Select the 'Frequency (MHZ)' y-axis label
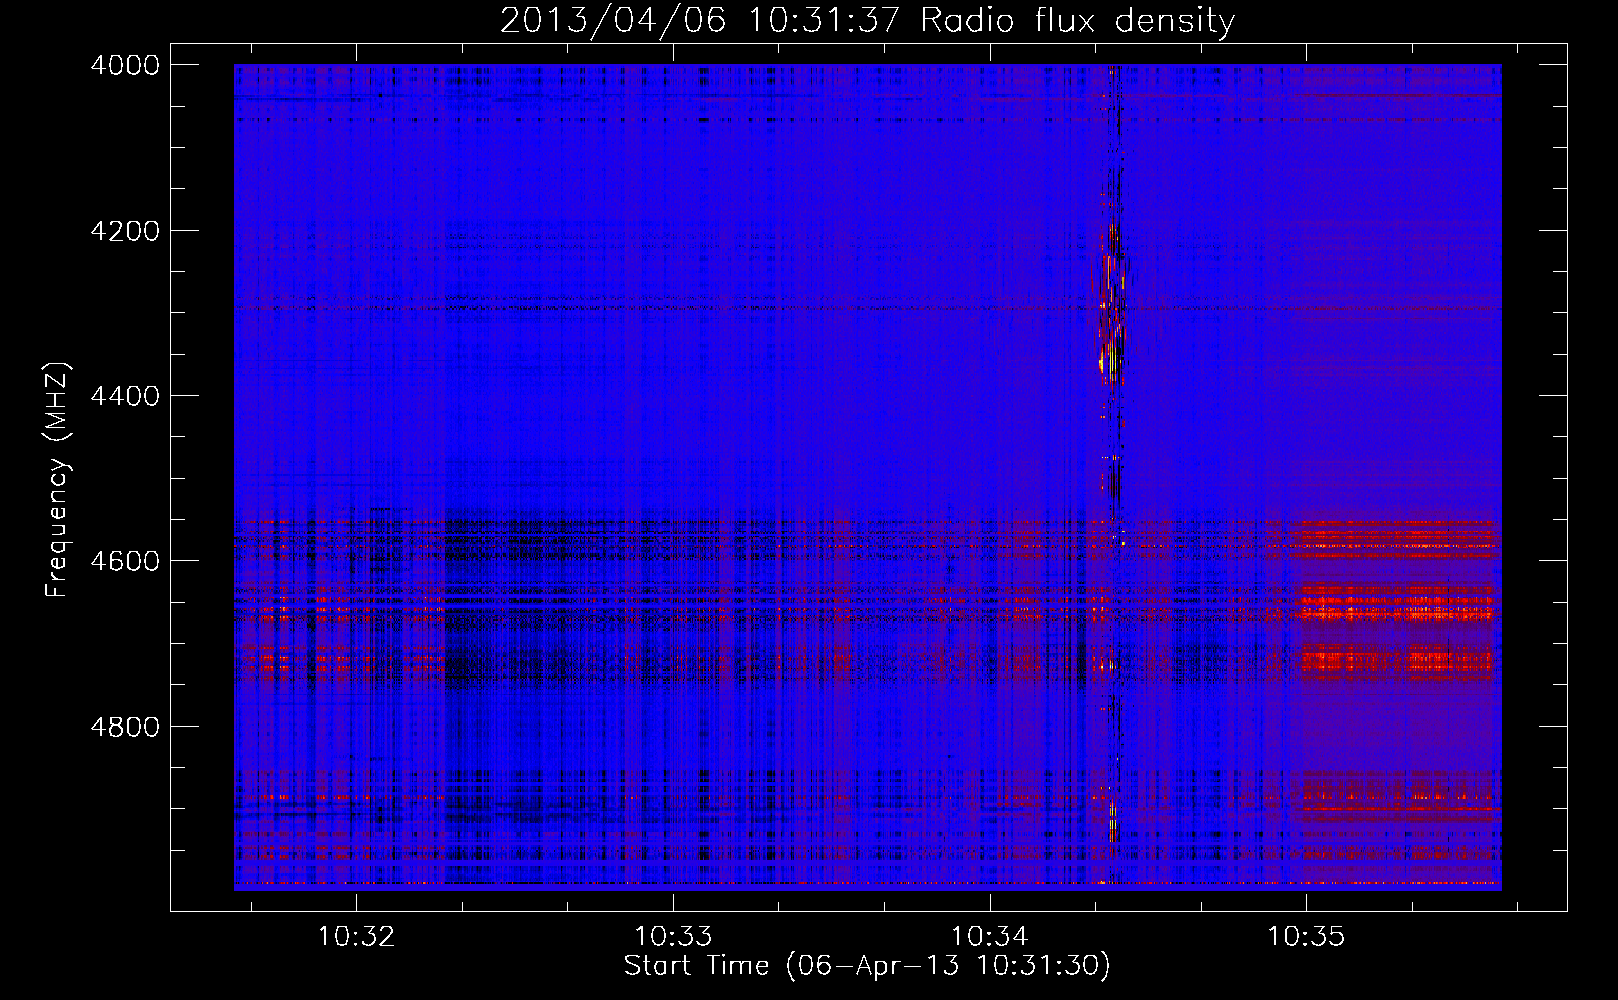The image size is (1618, 1000). tap(57, 480)
